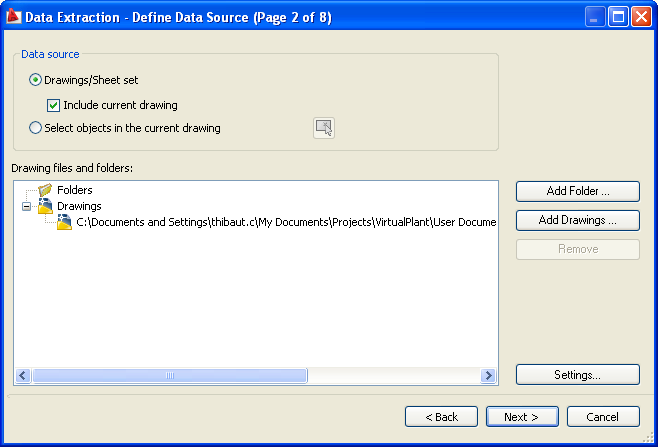Click the scroll left arrow
Image resolution: width=658 pixels, height=447 pixels.
point(23,375)
